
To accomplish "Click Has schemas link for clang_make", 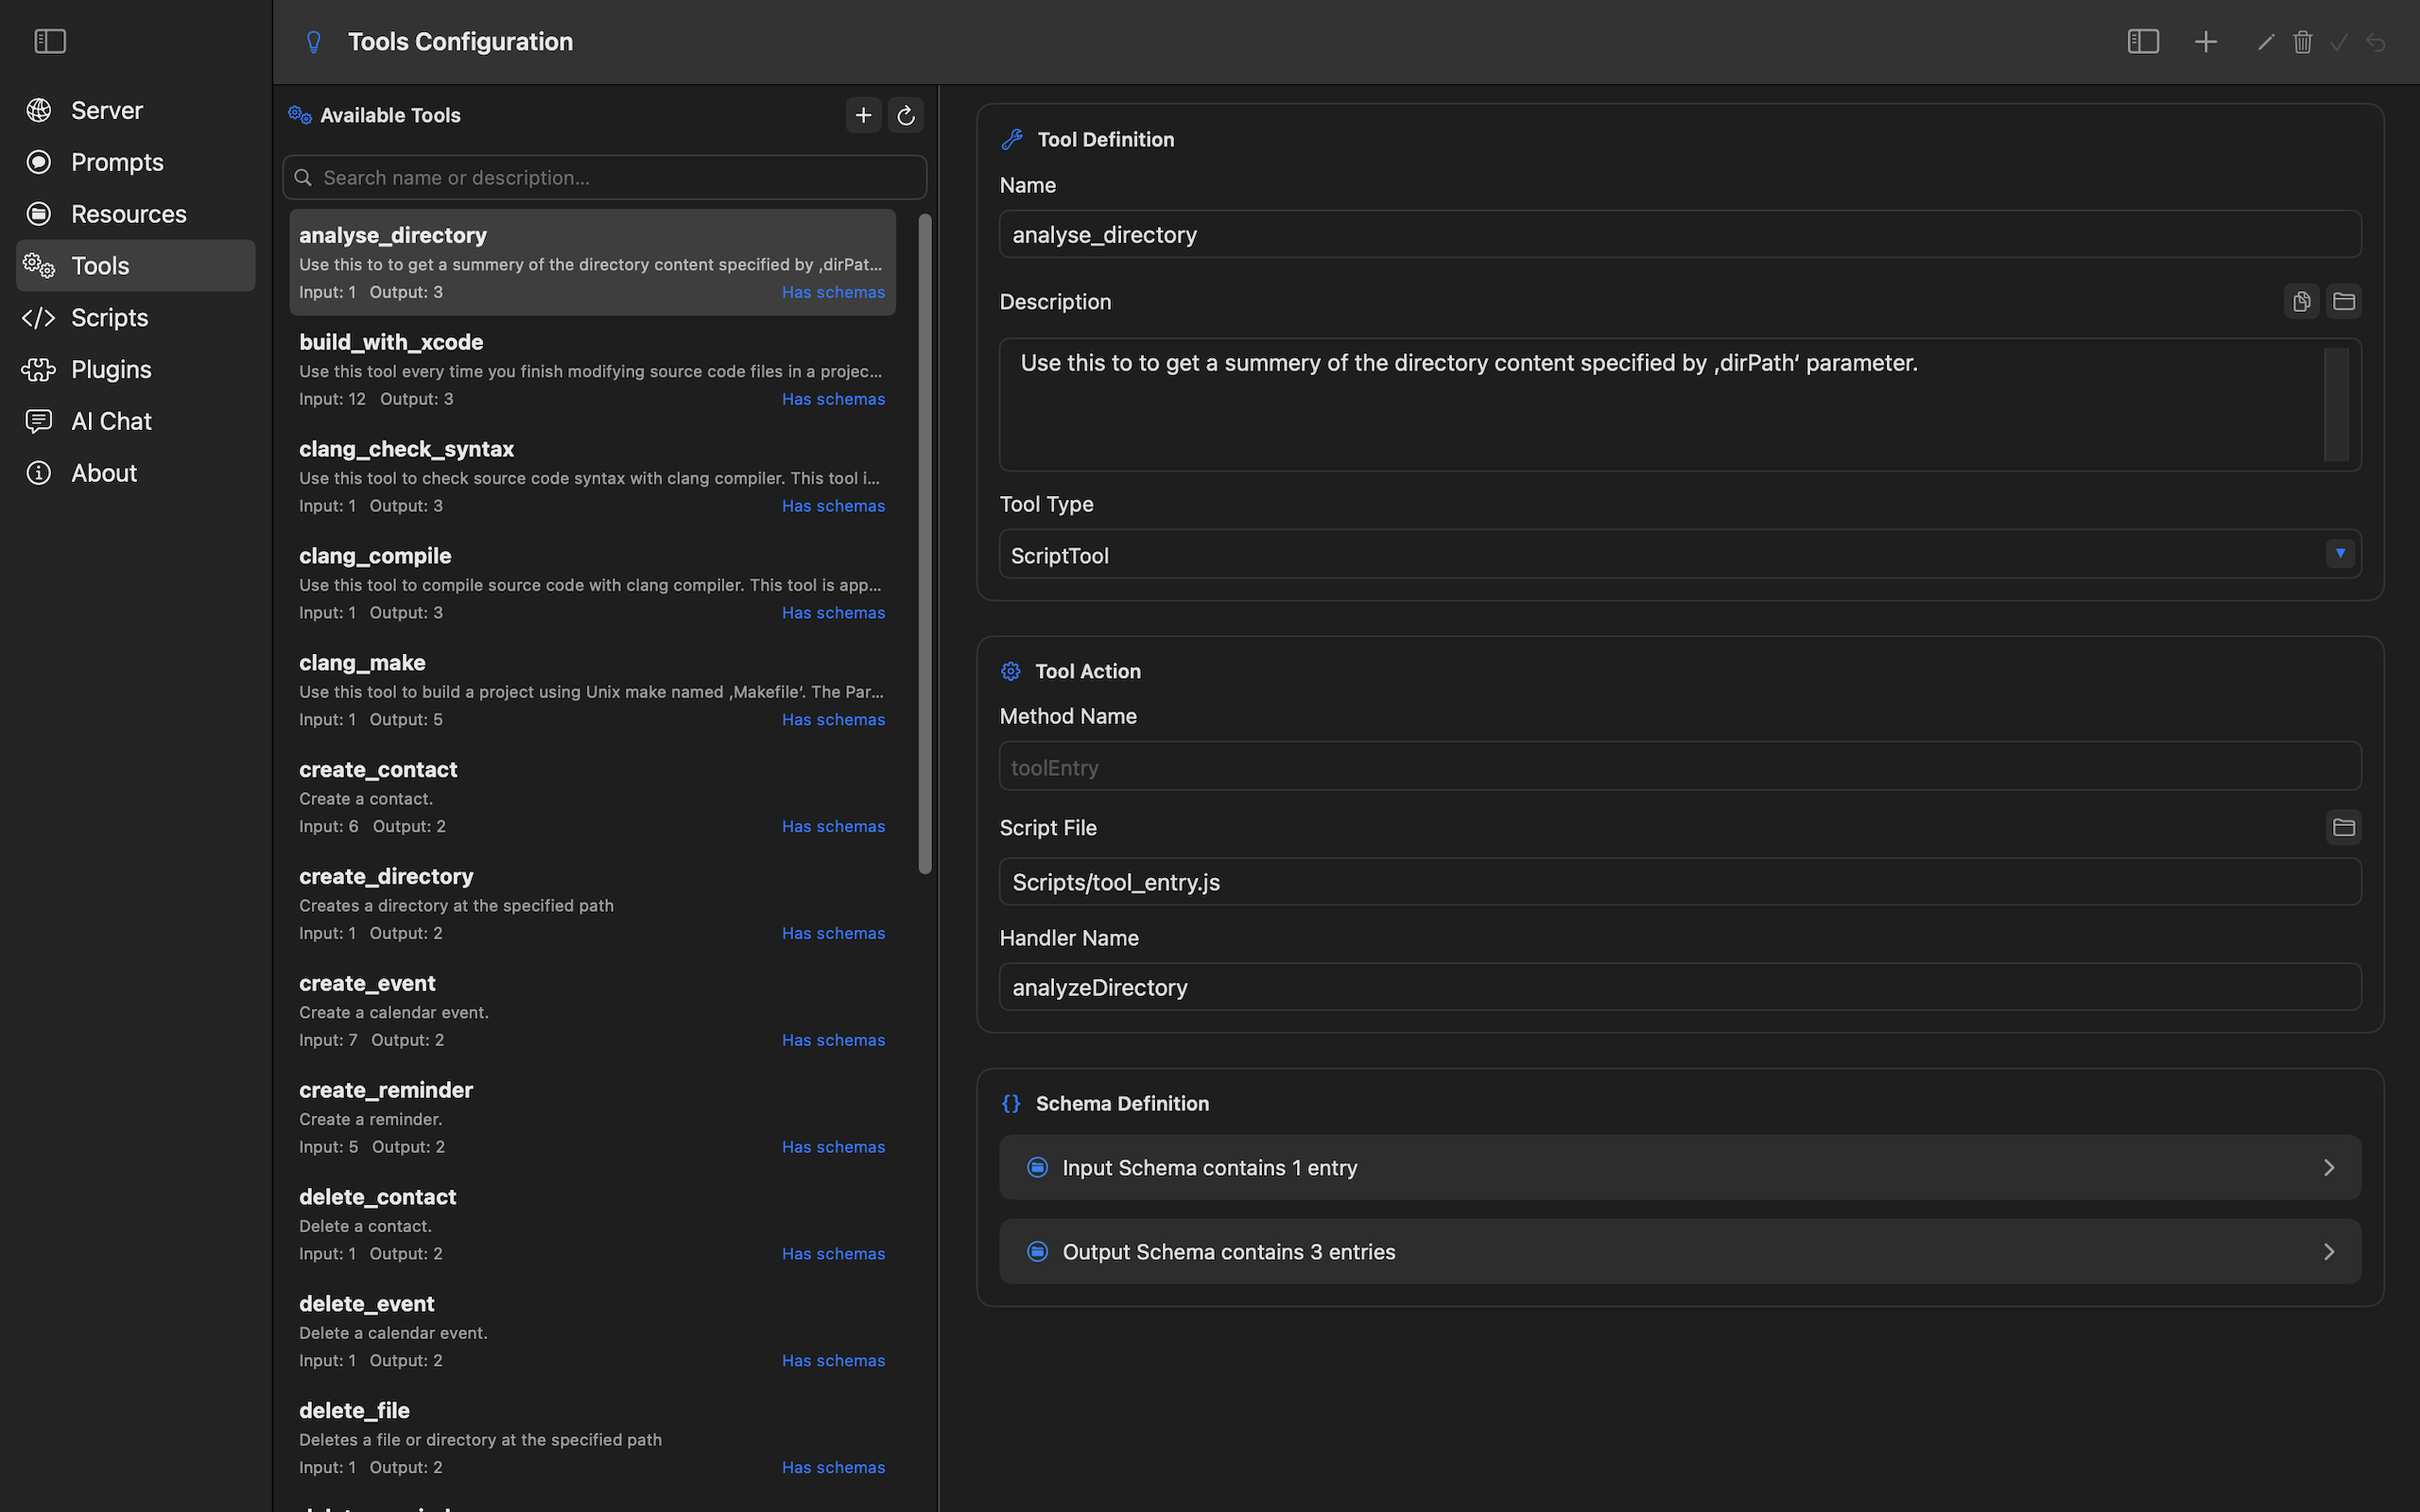I will [833, 720].
